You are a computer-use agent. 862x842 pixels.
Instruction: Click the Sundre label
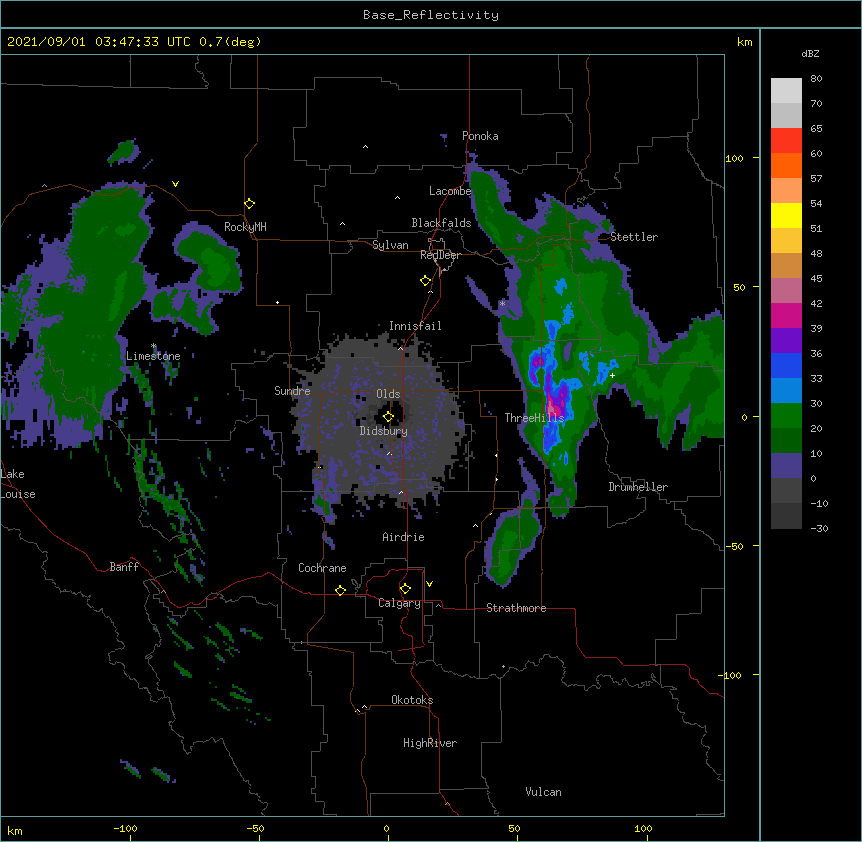click(292, 391)
